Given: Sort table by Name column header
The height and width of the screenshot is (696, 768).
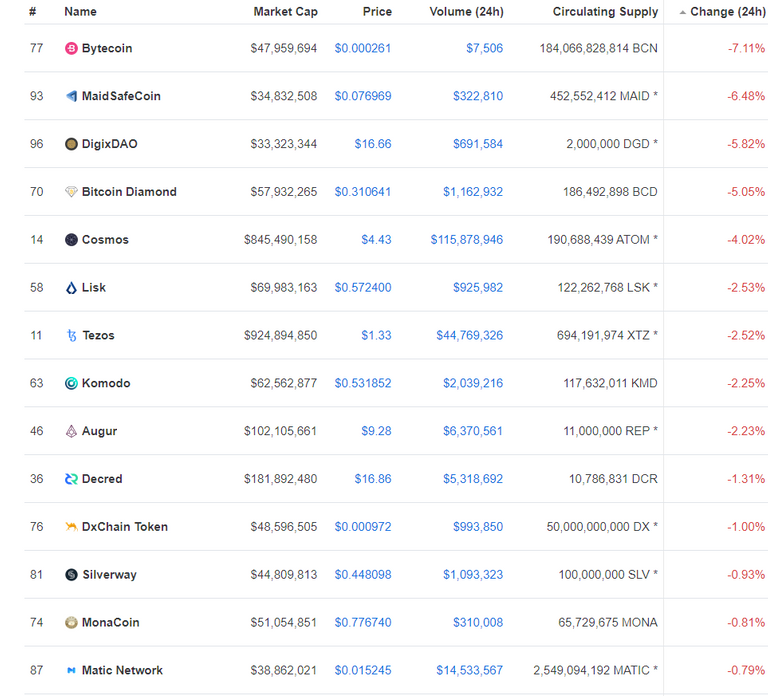Looking at the screenshot, I should (80, 12).
